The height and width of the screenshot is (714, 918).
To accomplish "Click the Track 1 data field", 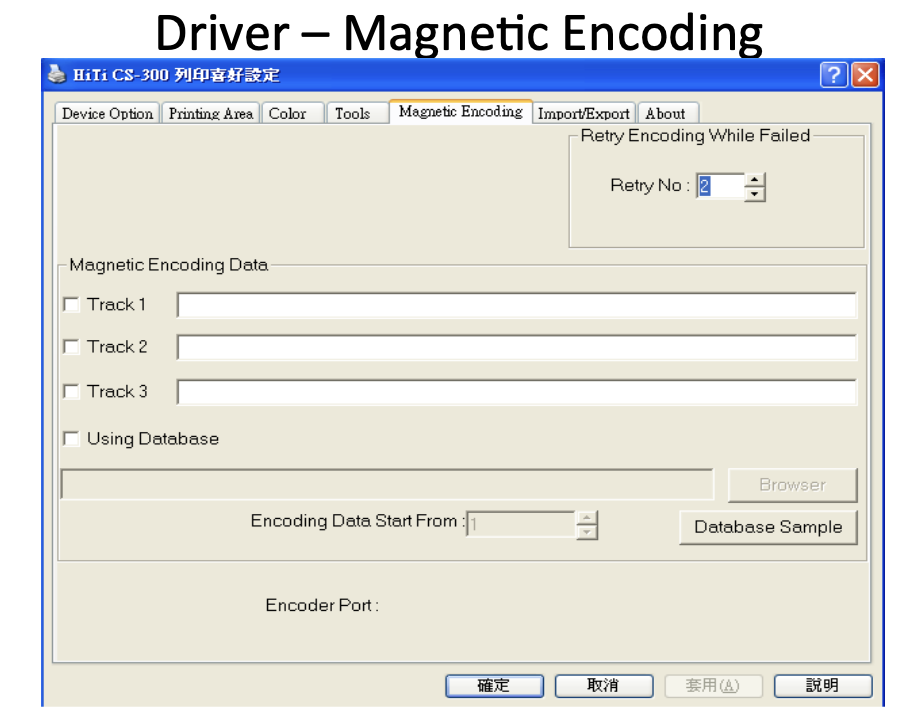I will coord(516,305).
